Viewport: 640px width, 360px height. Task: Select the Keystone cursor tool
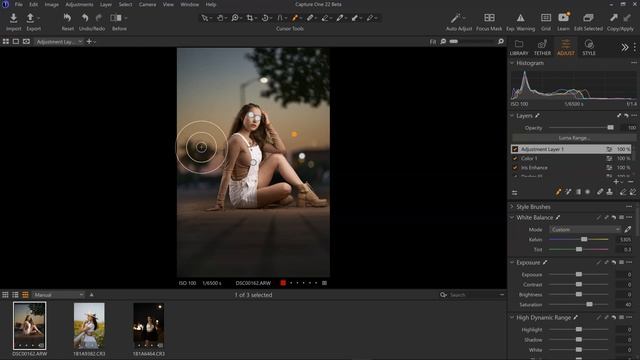pyautogui.click(x=280, y=18)
